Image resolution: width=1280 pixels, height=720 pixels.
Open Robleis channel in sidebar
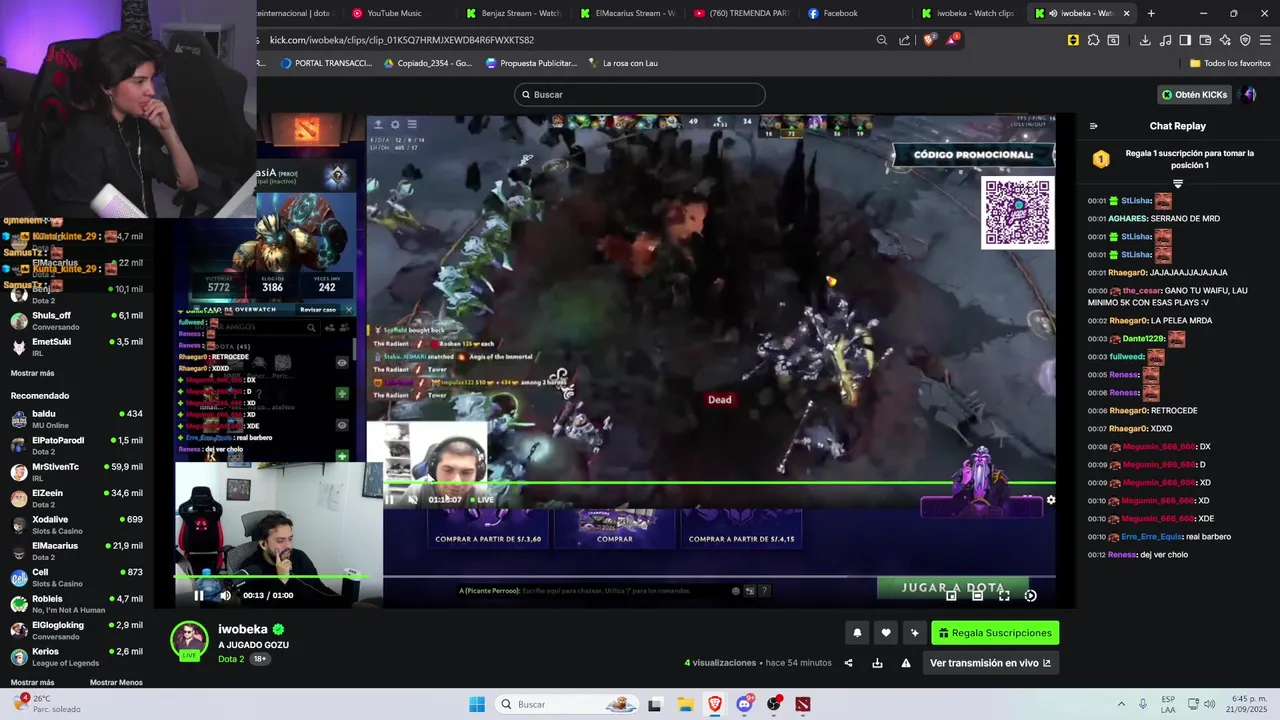point(77,604)
